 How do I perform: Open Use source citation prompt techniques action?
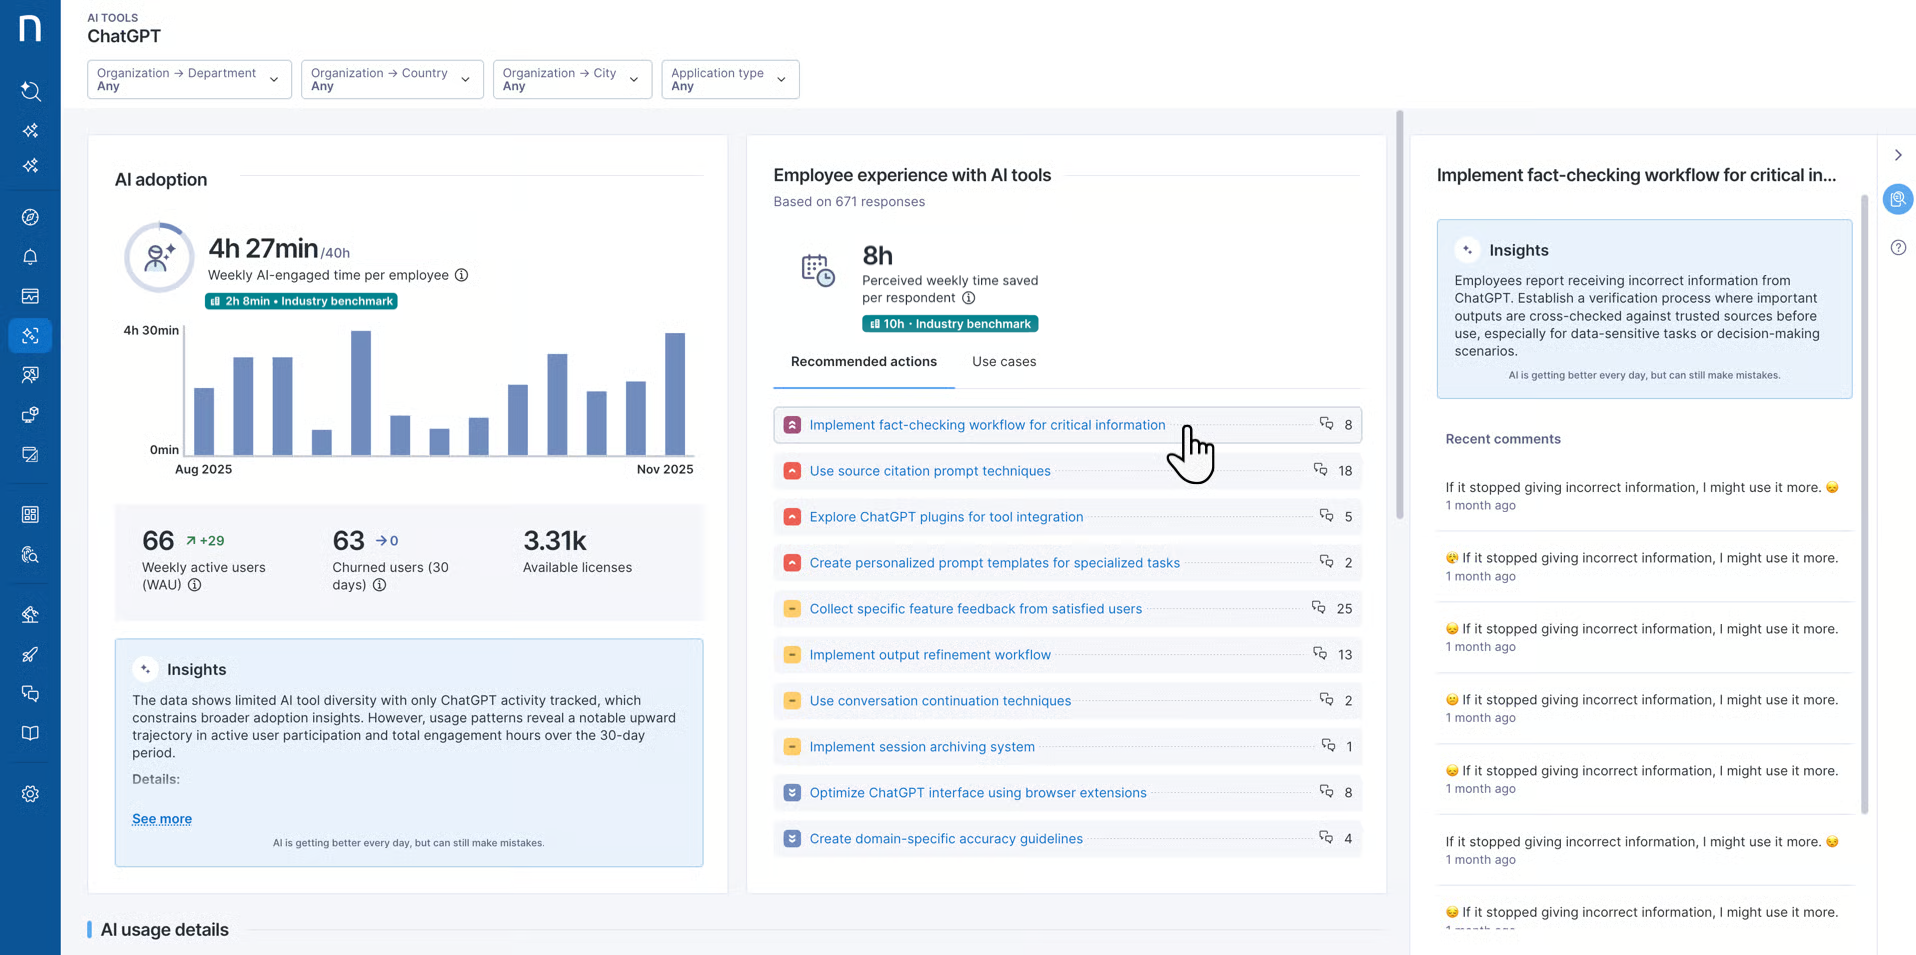click(929, 471)
